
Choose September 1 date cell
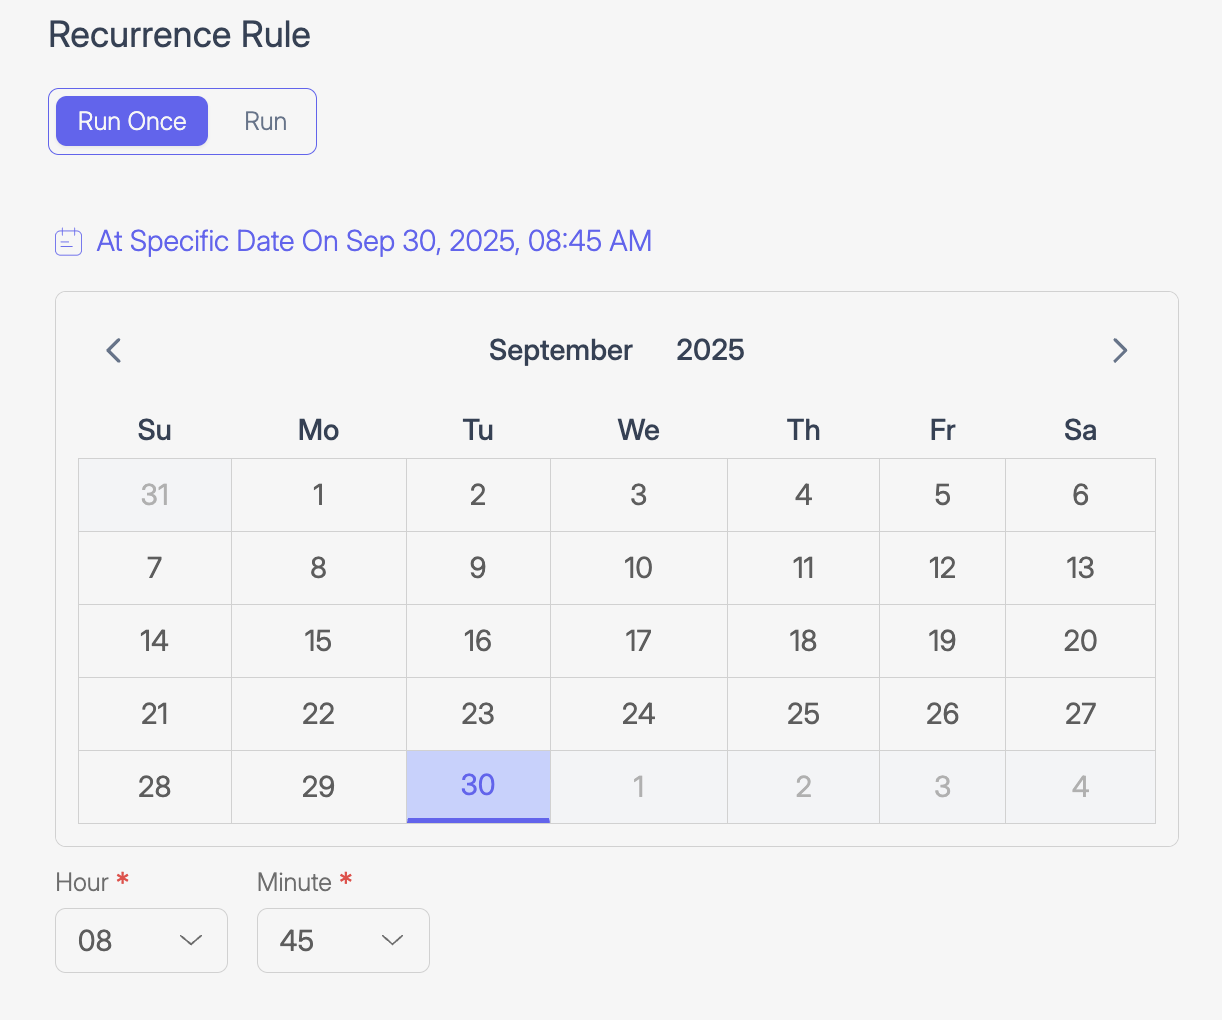318,495
